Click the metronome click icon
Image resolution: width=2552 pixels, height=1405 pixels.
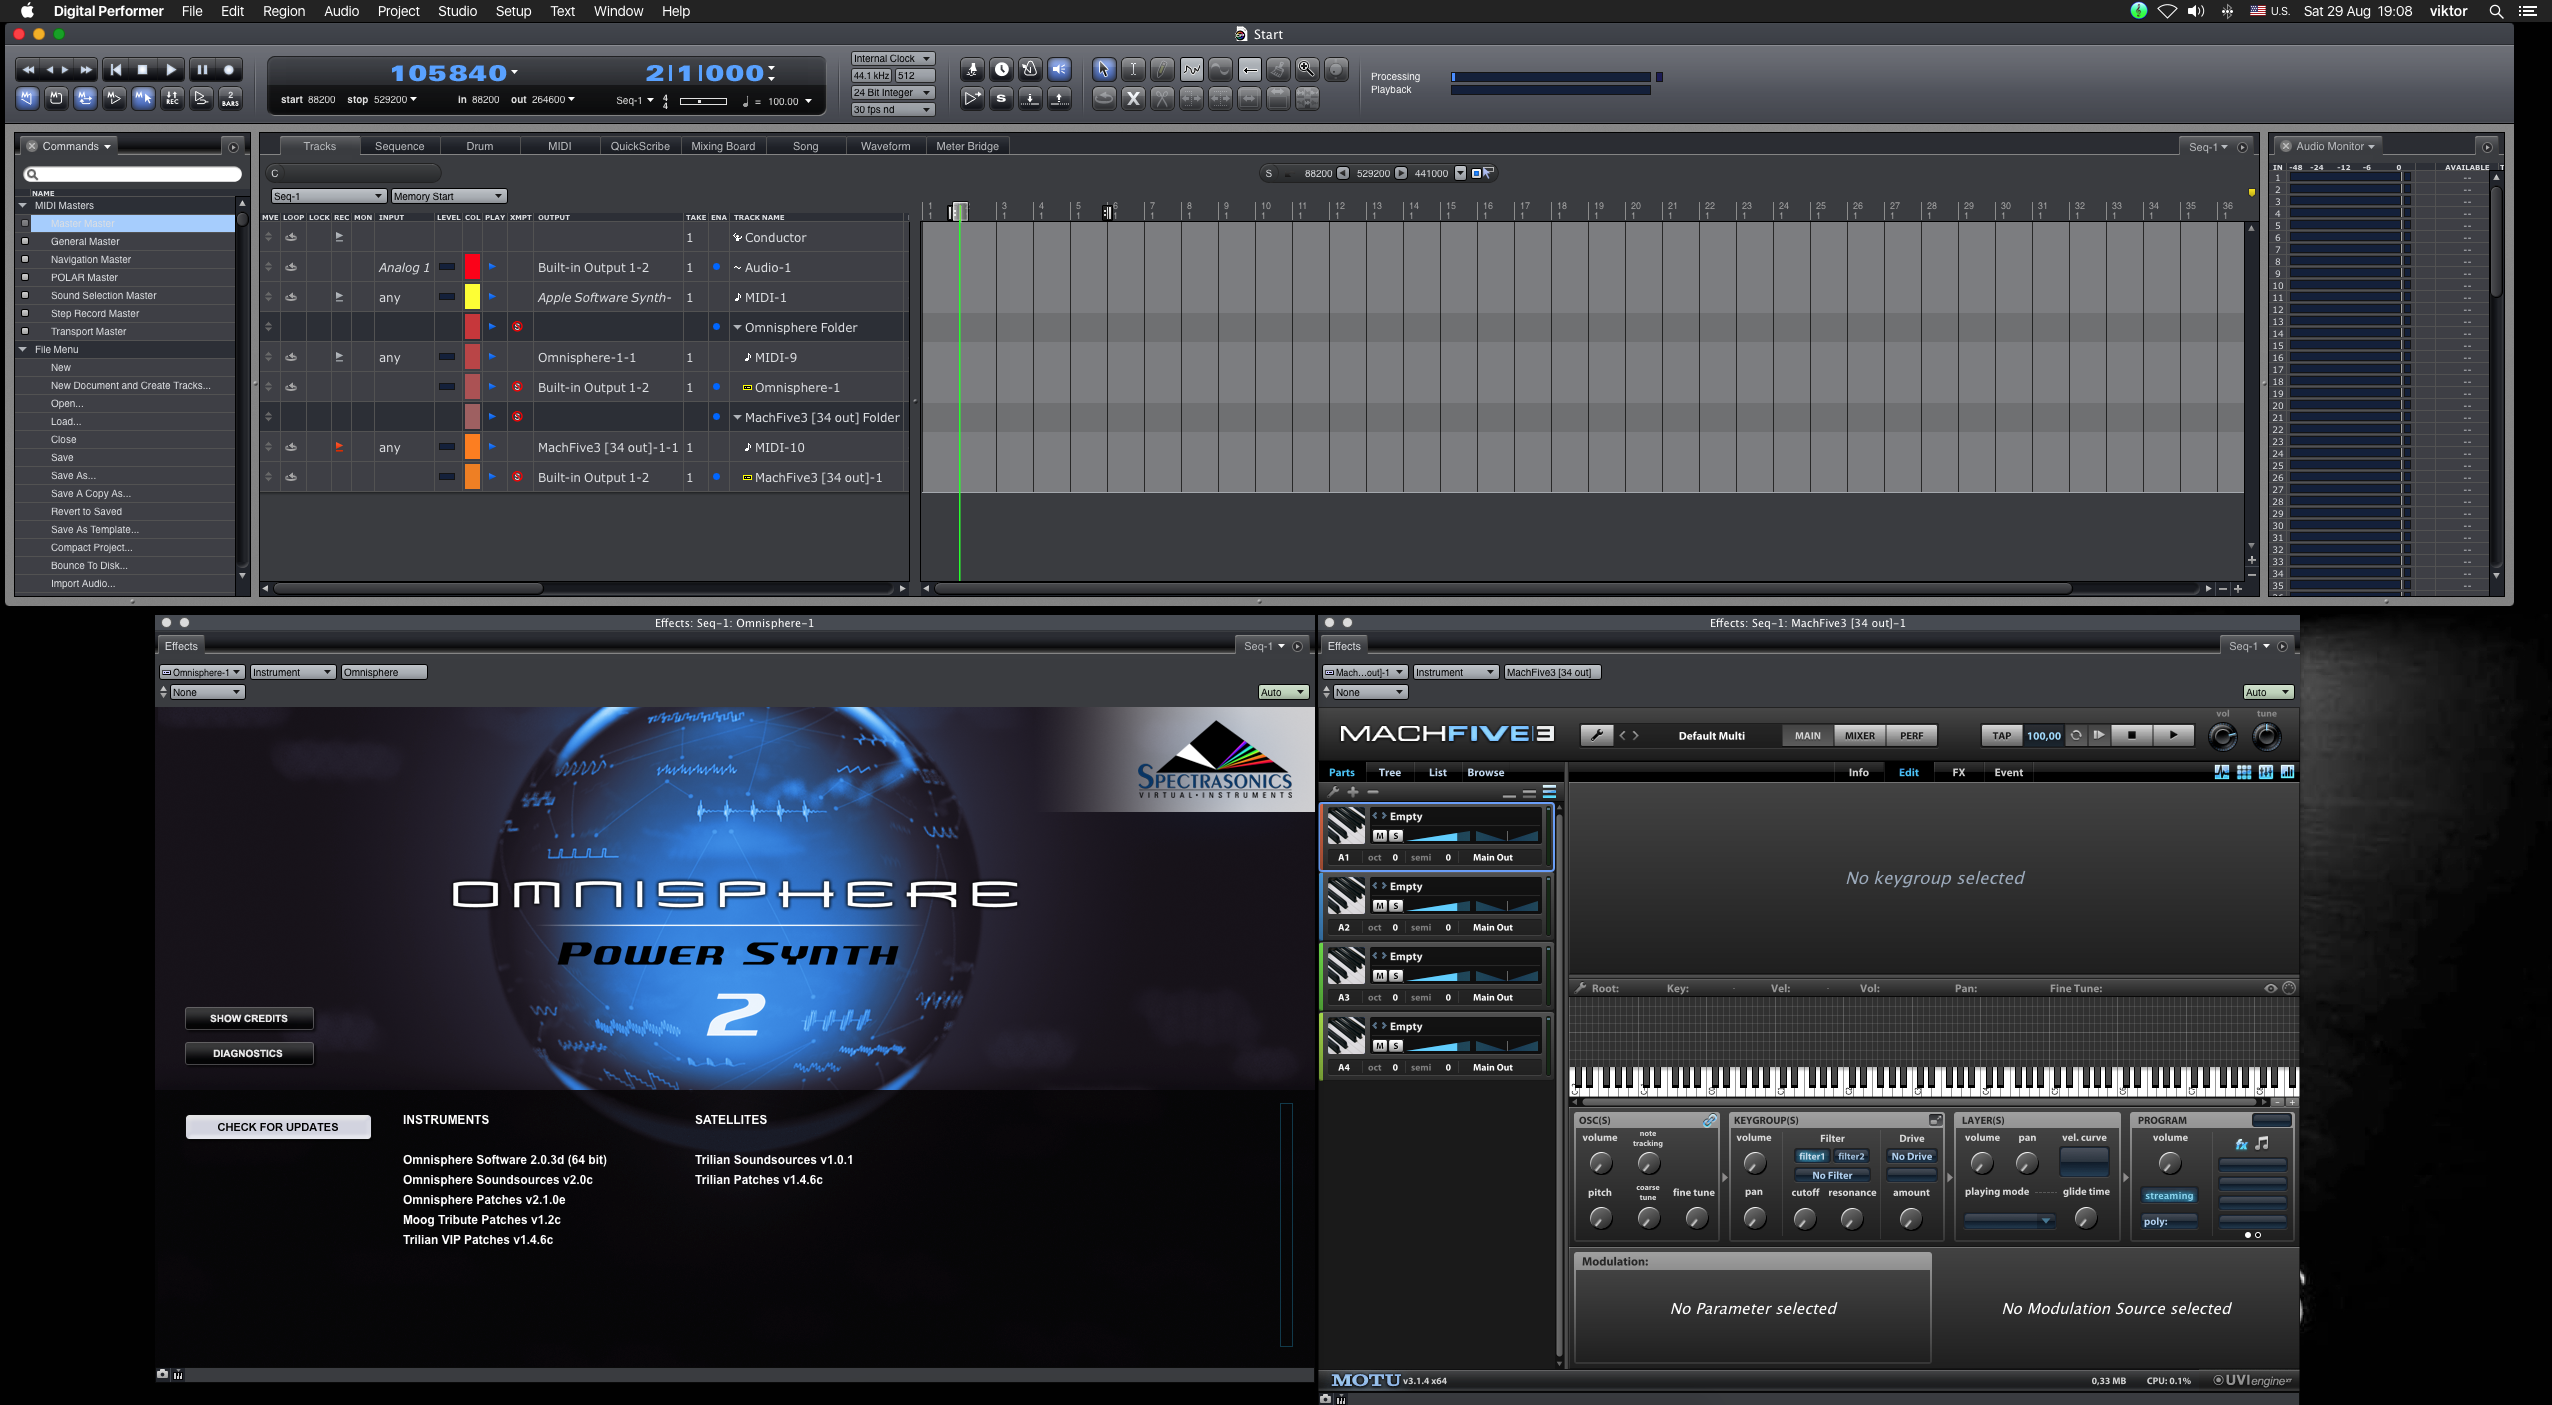pyautogui.click(x=1030, y=69)
